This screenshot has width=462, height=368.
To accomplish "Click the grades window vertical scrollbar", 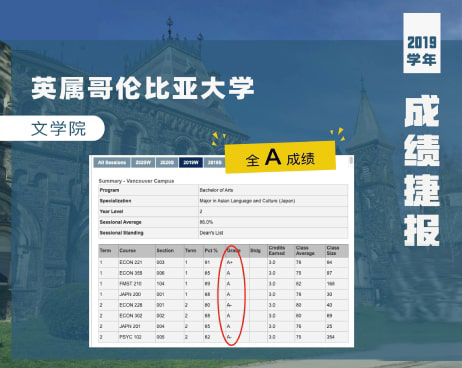I will click(351, 161).
